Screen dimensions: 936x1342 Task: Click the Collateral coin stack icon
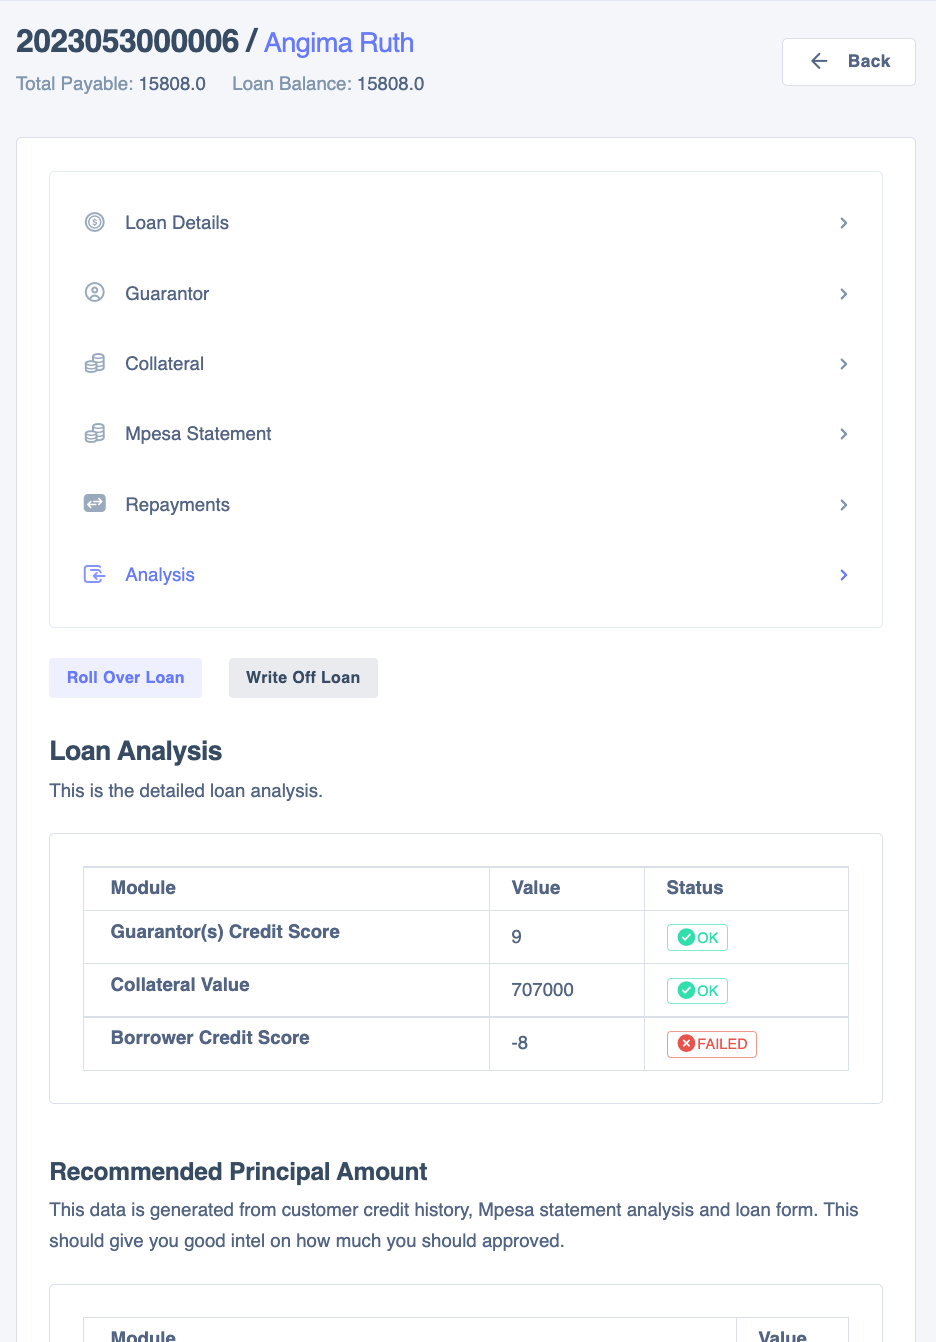click(95, 363)
